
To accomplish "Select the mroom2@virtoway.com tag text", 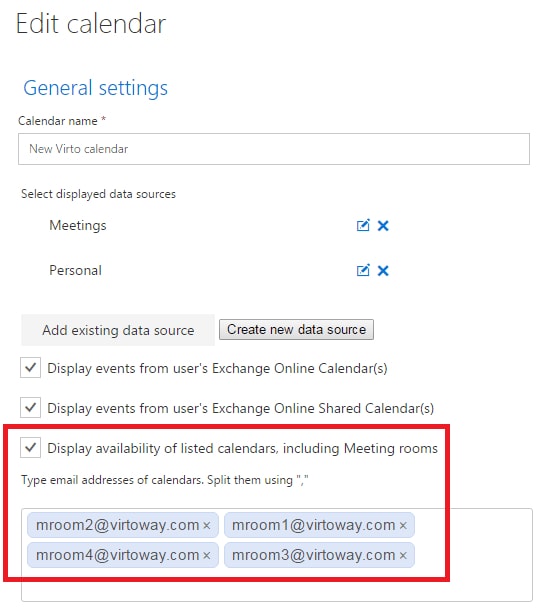I will coord(118,525).
